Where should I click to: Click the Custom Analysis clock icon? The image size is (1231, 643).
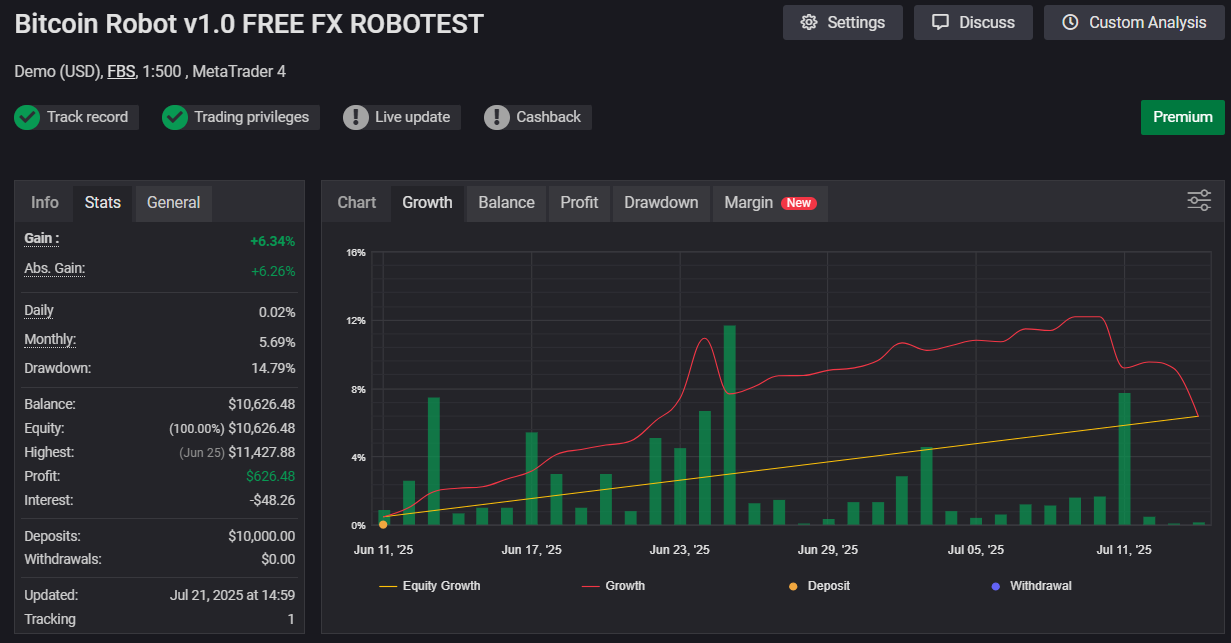[1070, 22]
